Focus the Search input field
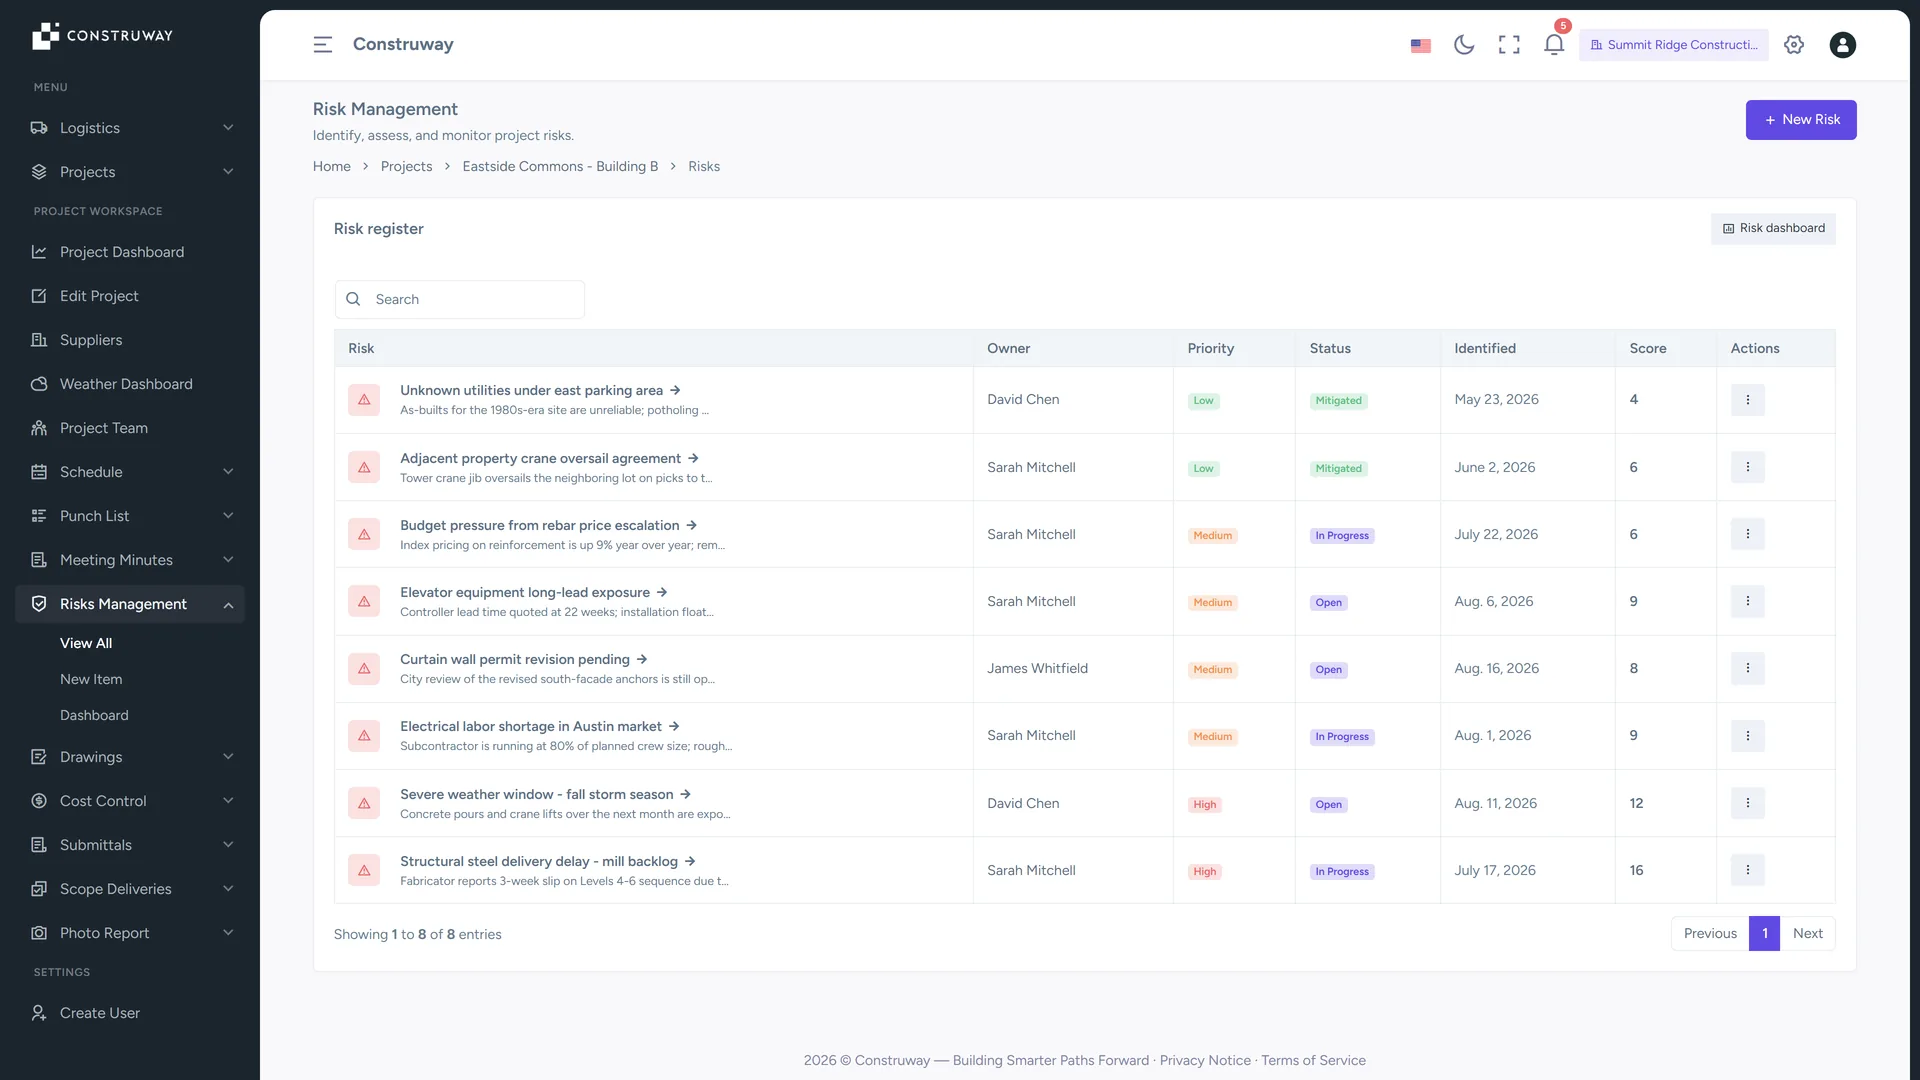 tap(460, 300)
